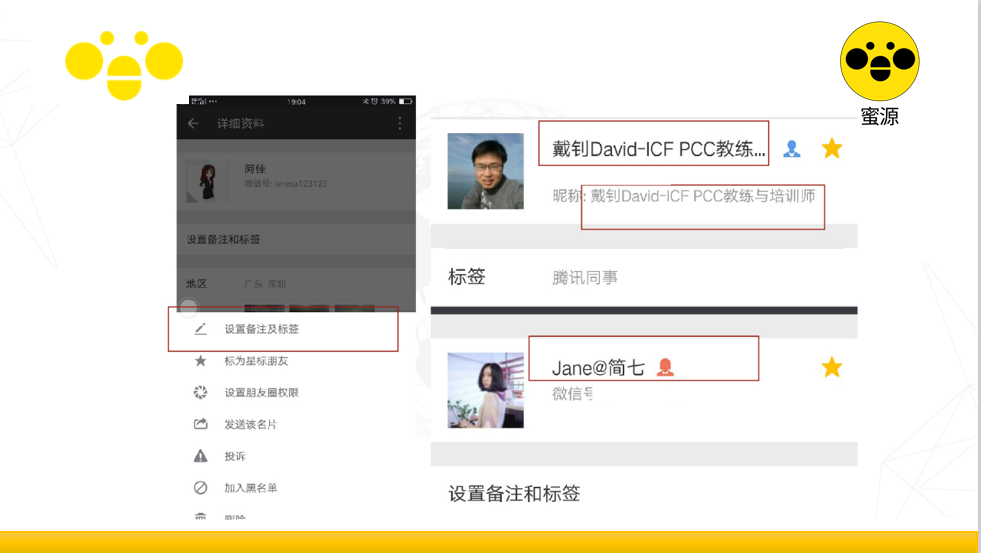Click the 阿佳 contact name

[x=255, y=168]
